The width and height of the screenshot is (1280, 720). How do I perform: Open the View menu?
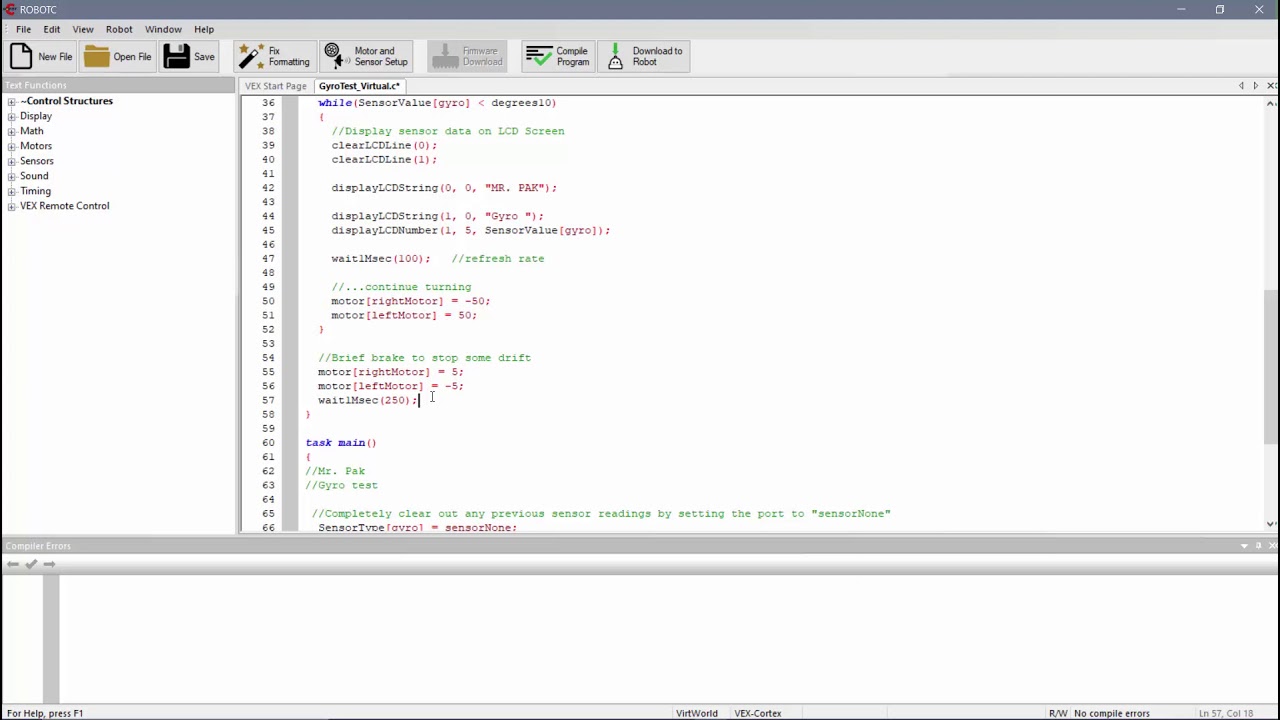click(83, 29)
